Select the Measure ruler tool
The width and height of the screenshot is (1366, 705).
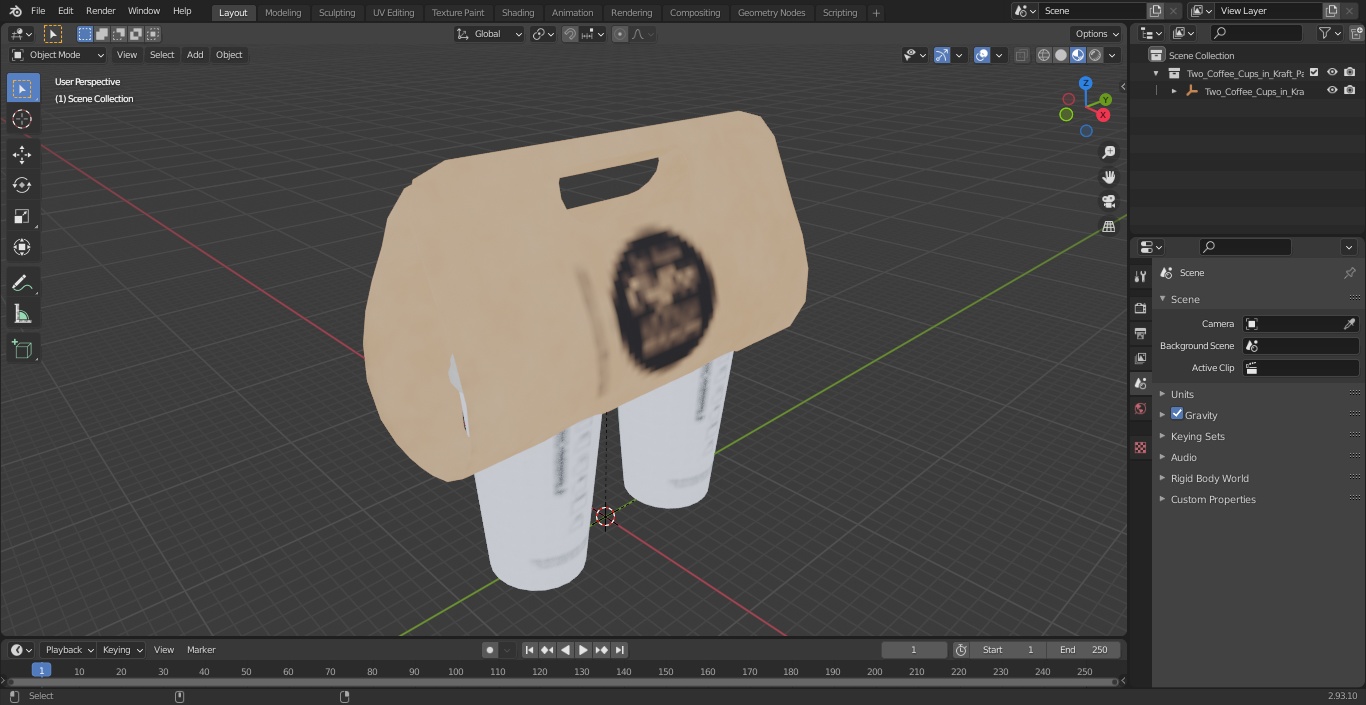click(x=22, y=315)
